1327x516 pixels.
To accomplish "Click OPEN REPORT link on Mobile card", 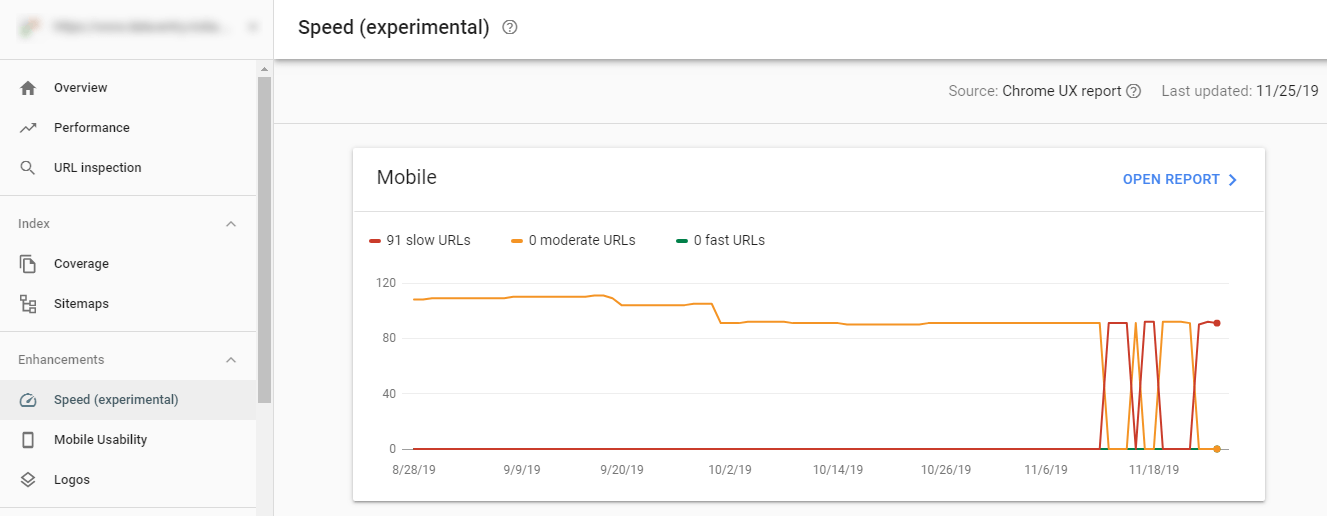I will pos(1180,180).
